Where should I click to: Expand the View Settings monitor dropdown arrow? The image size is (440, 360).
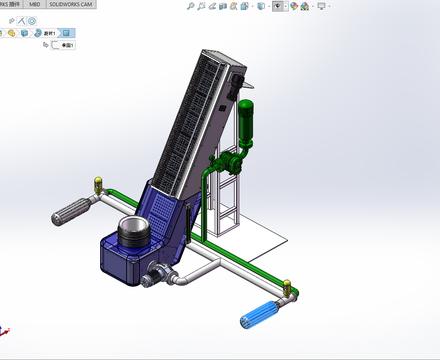point(329,6)
